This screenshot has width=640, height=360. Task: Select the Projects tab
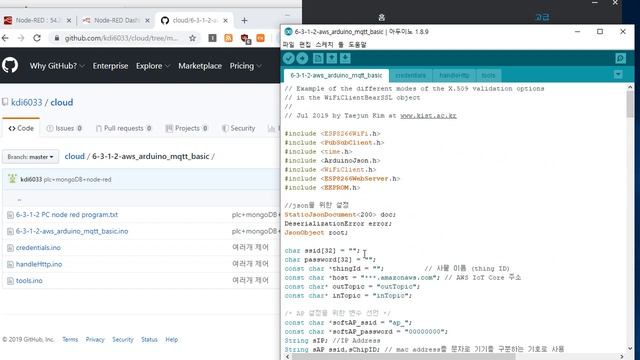coord(187,128)
